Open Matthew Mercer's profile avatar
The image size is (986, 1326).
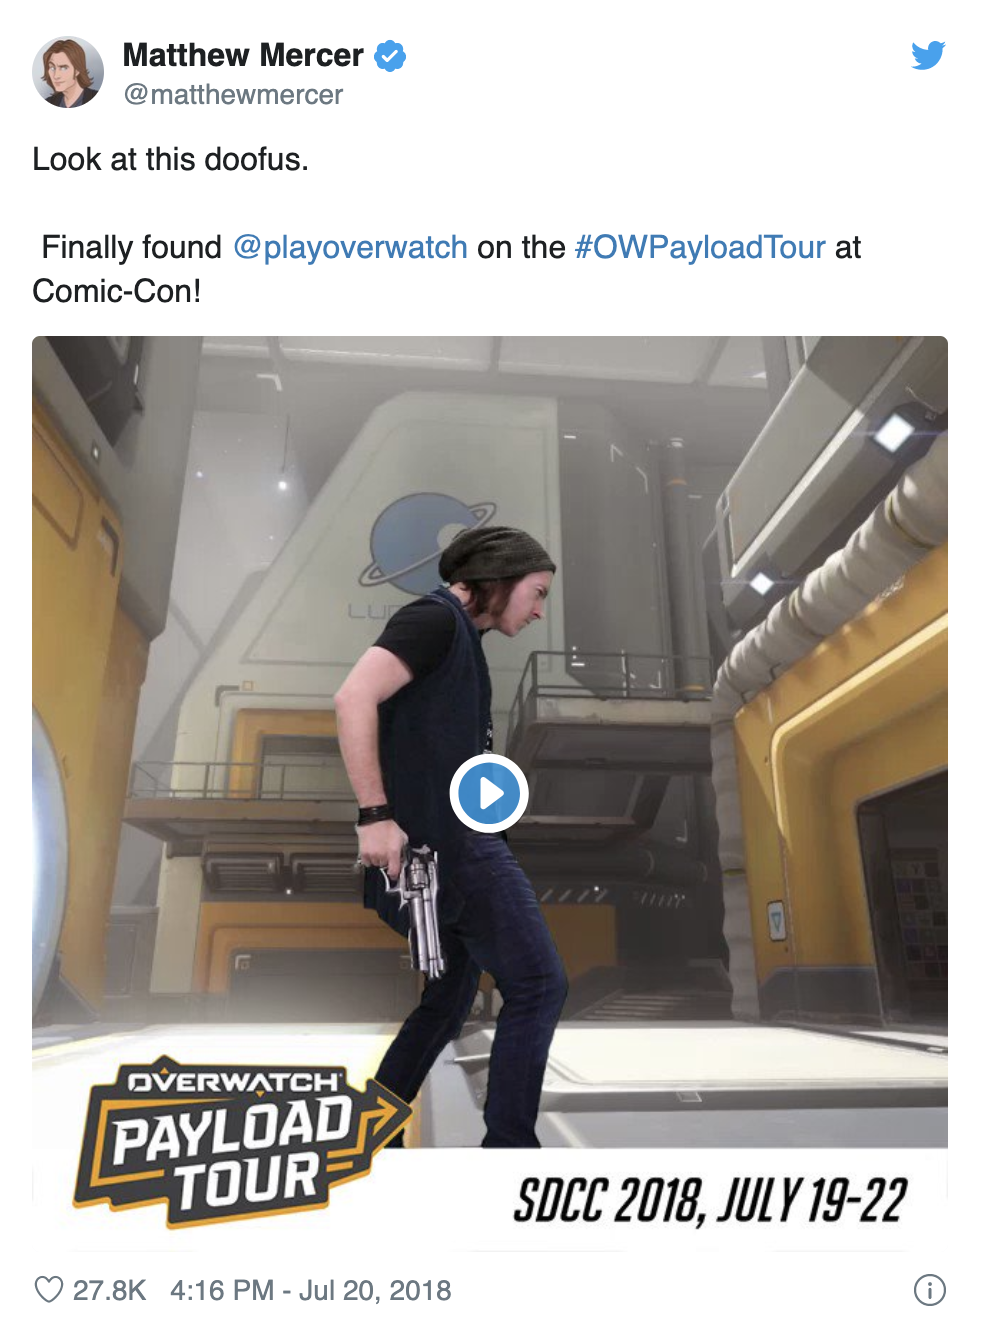pyautogui.click(x=68, y=72)
